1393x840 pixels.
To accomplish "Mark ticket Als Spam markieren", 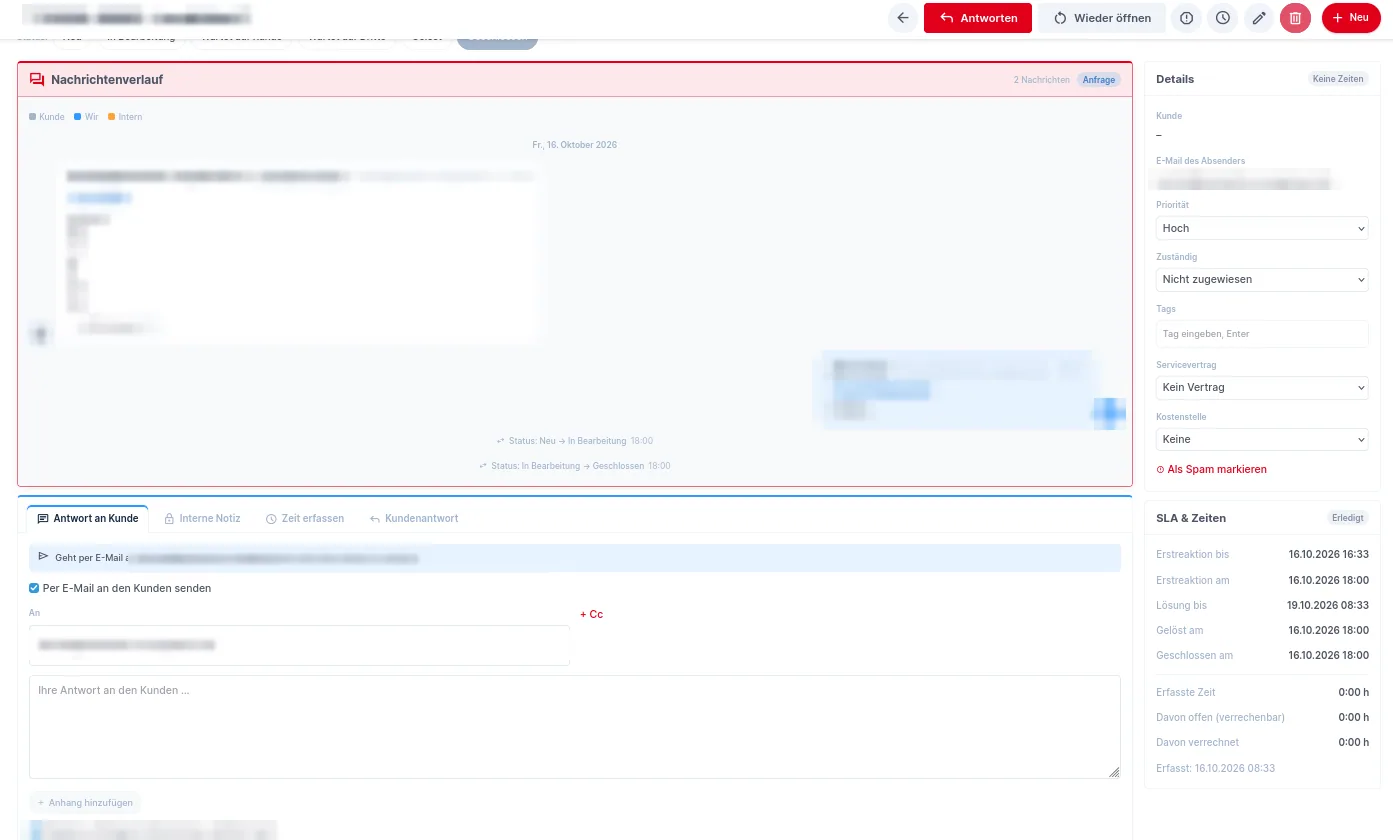I will point(1211,469).
